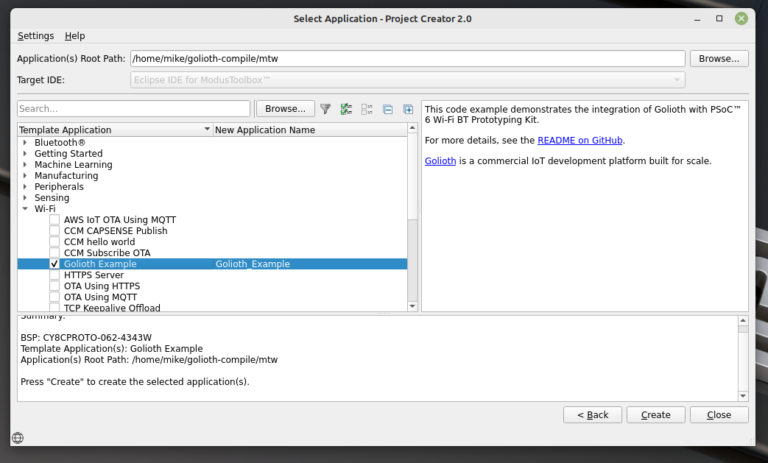Viewport: 768px width, 463px height.
Task: Open the Target IDE dropdown
Action: click(x=407, y=80)
